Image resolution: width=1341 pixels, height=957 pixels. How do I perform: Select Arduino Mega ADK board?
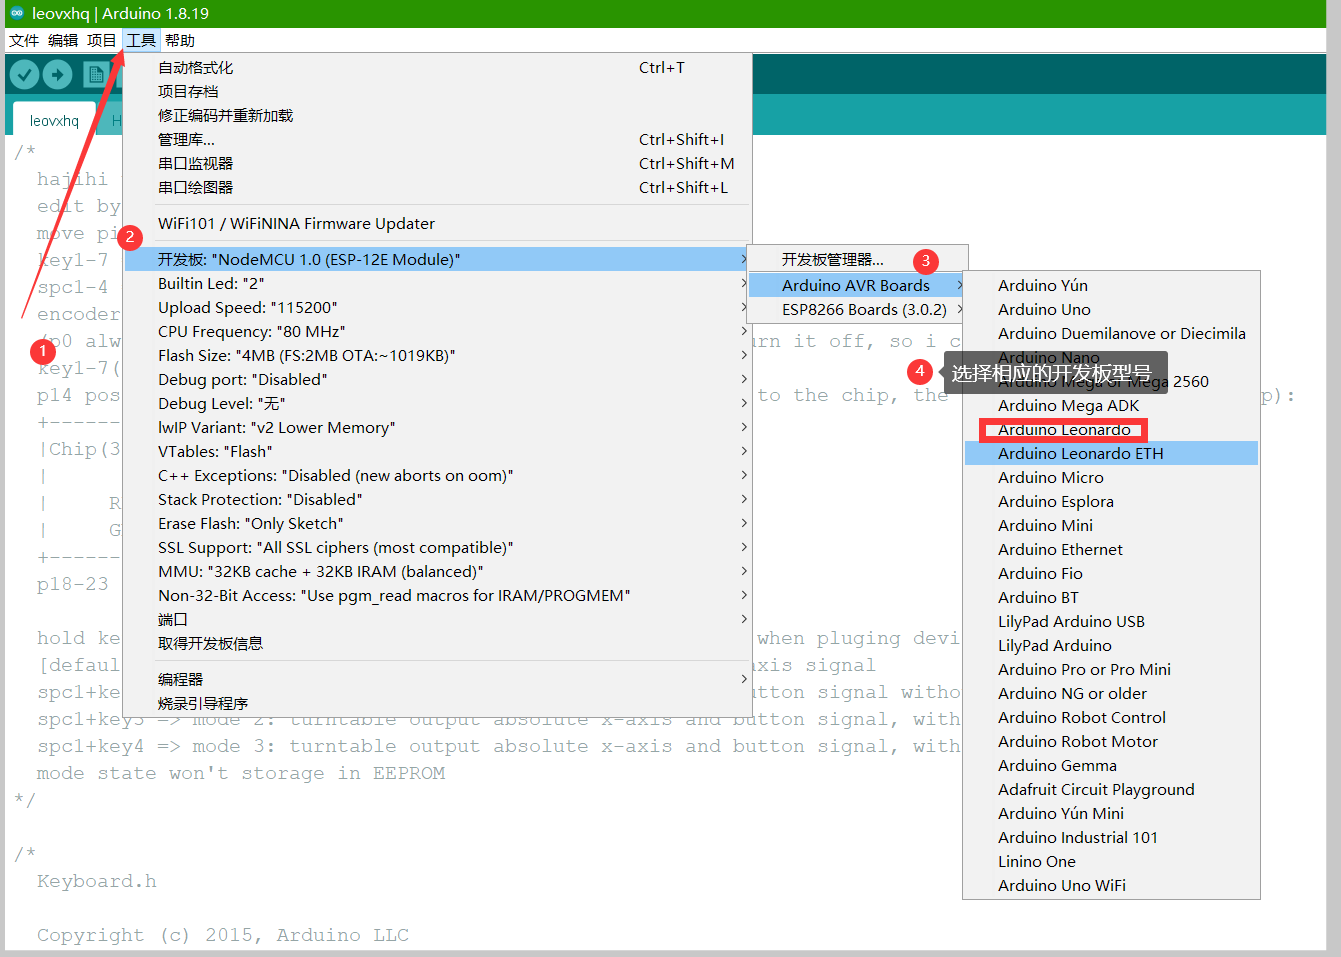(x=1111, y=406)
